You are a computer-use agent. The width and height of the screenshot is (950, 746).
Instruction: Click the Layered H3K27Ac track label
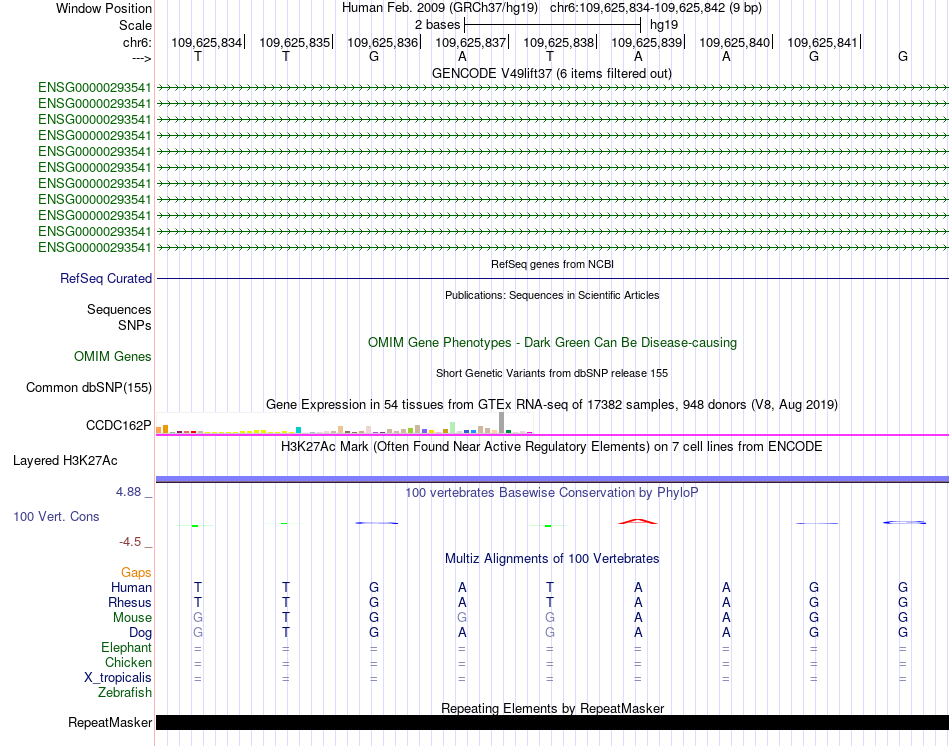[x=65, y=461]
